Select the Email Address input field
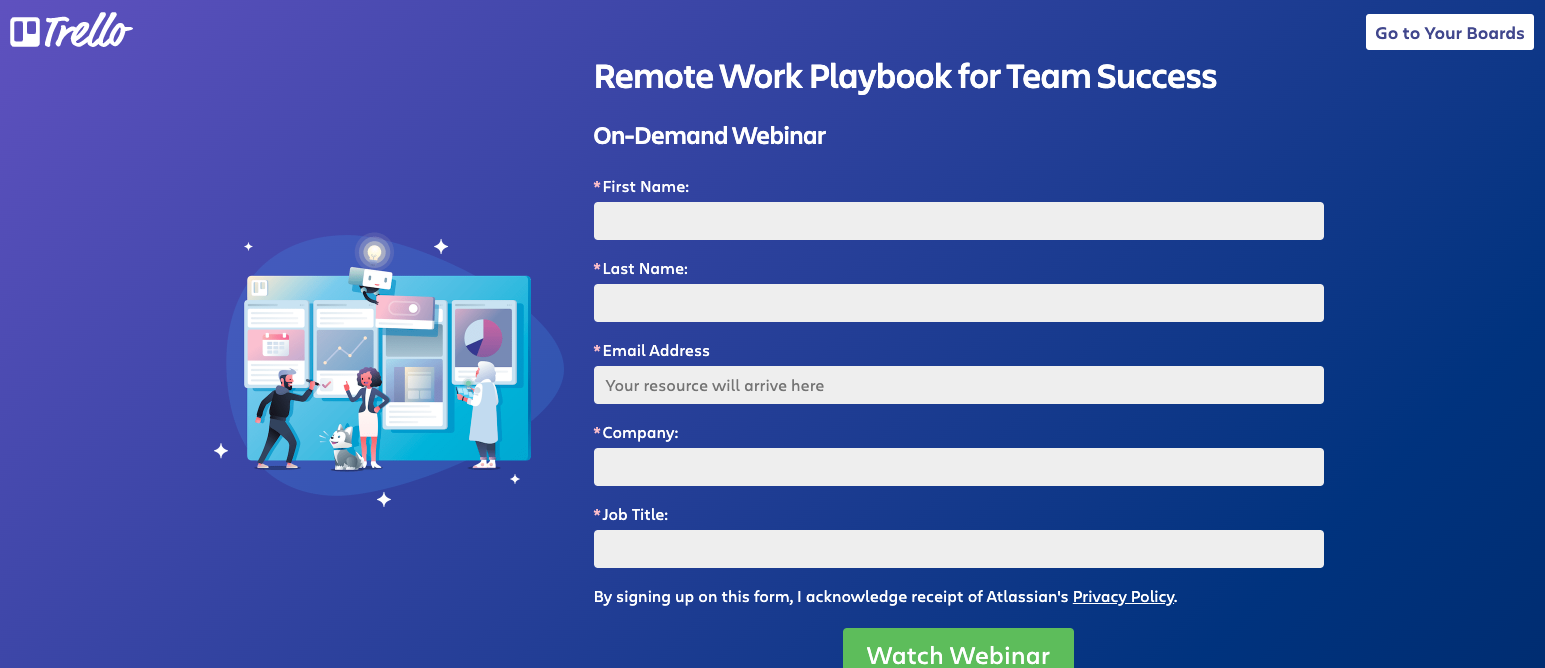This screenshot has width=1545, height=668. pos(958,385)
